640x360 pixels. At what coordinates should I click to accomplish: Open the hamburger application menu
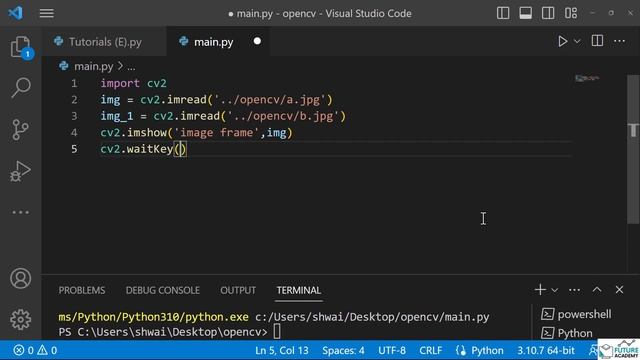(x=47, y=13)
